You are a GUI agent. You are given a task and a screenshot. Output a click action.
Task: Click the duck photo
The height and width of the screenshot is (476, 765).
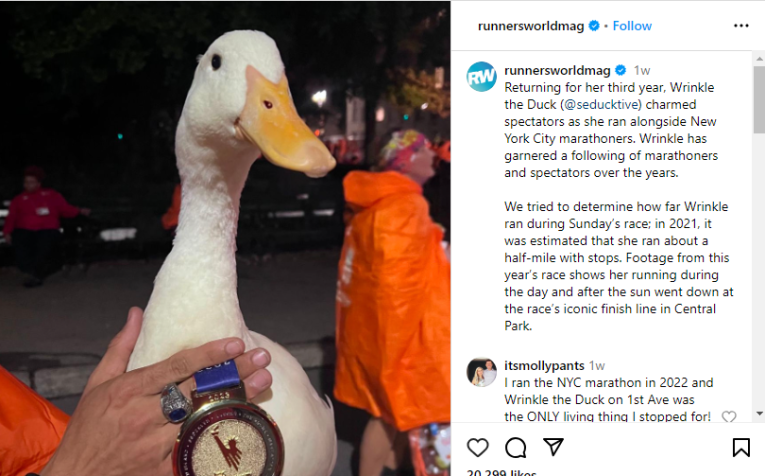click(x=225, y=238)
